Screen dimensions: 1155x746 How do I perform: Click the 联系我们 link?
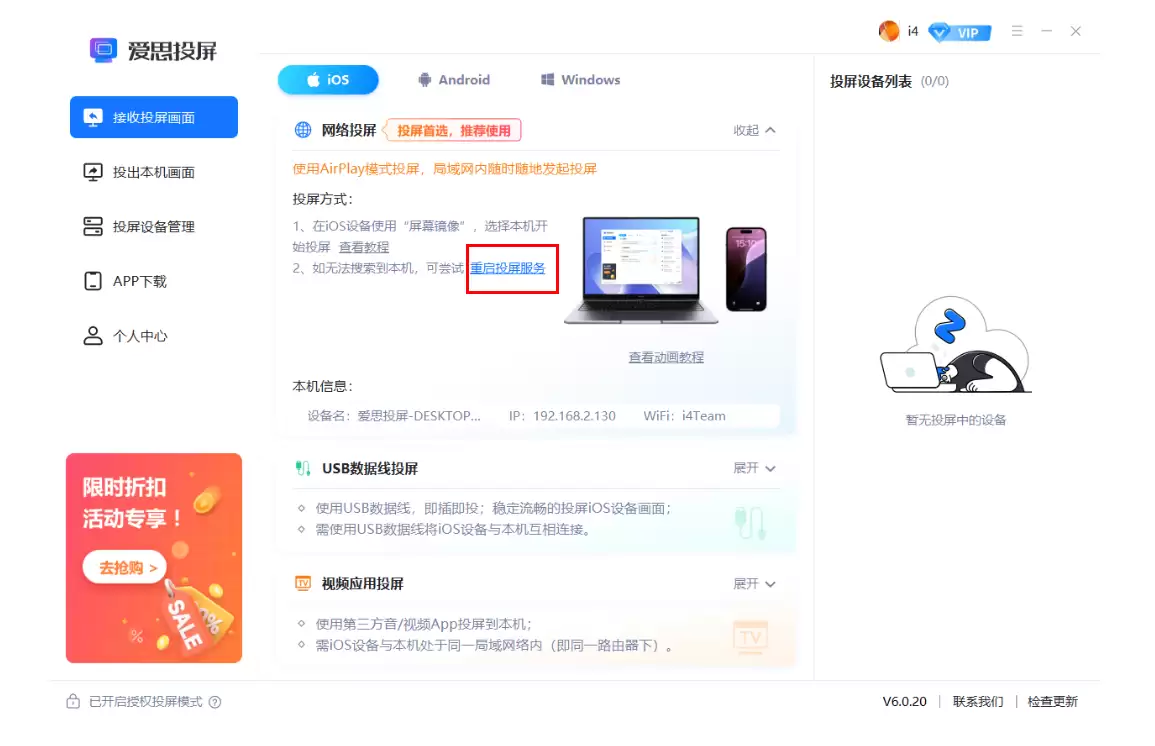[x=977, y=702]
